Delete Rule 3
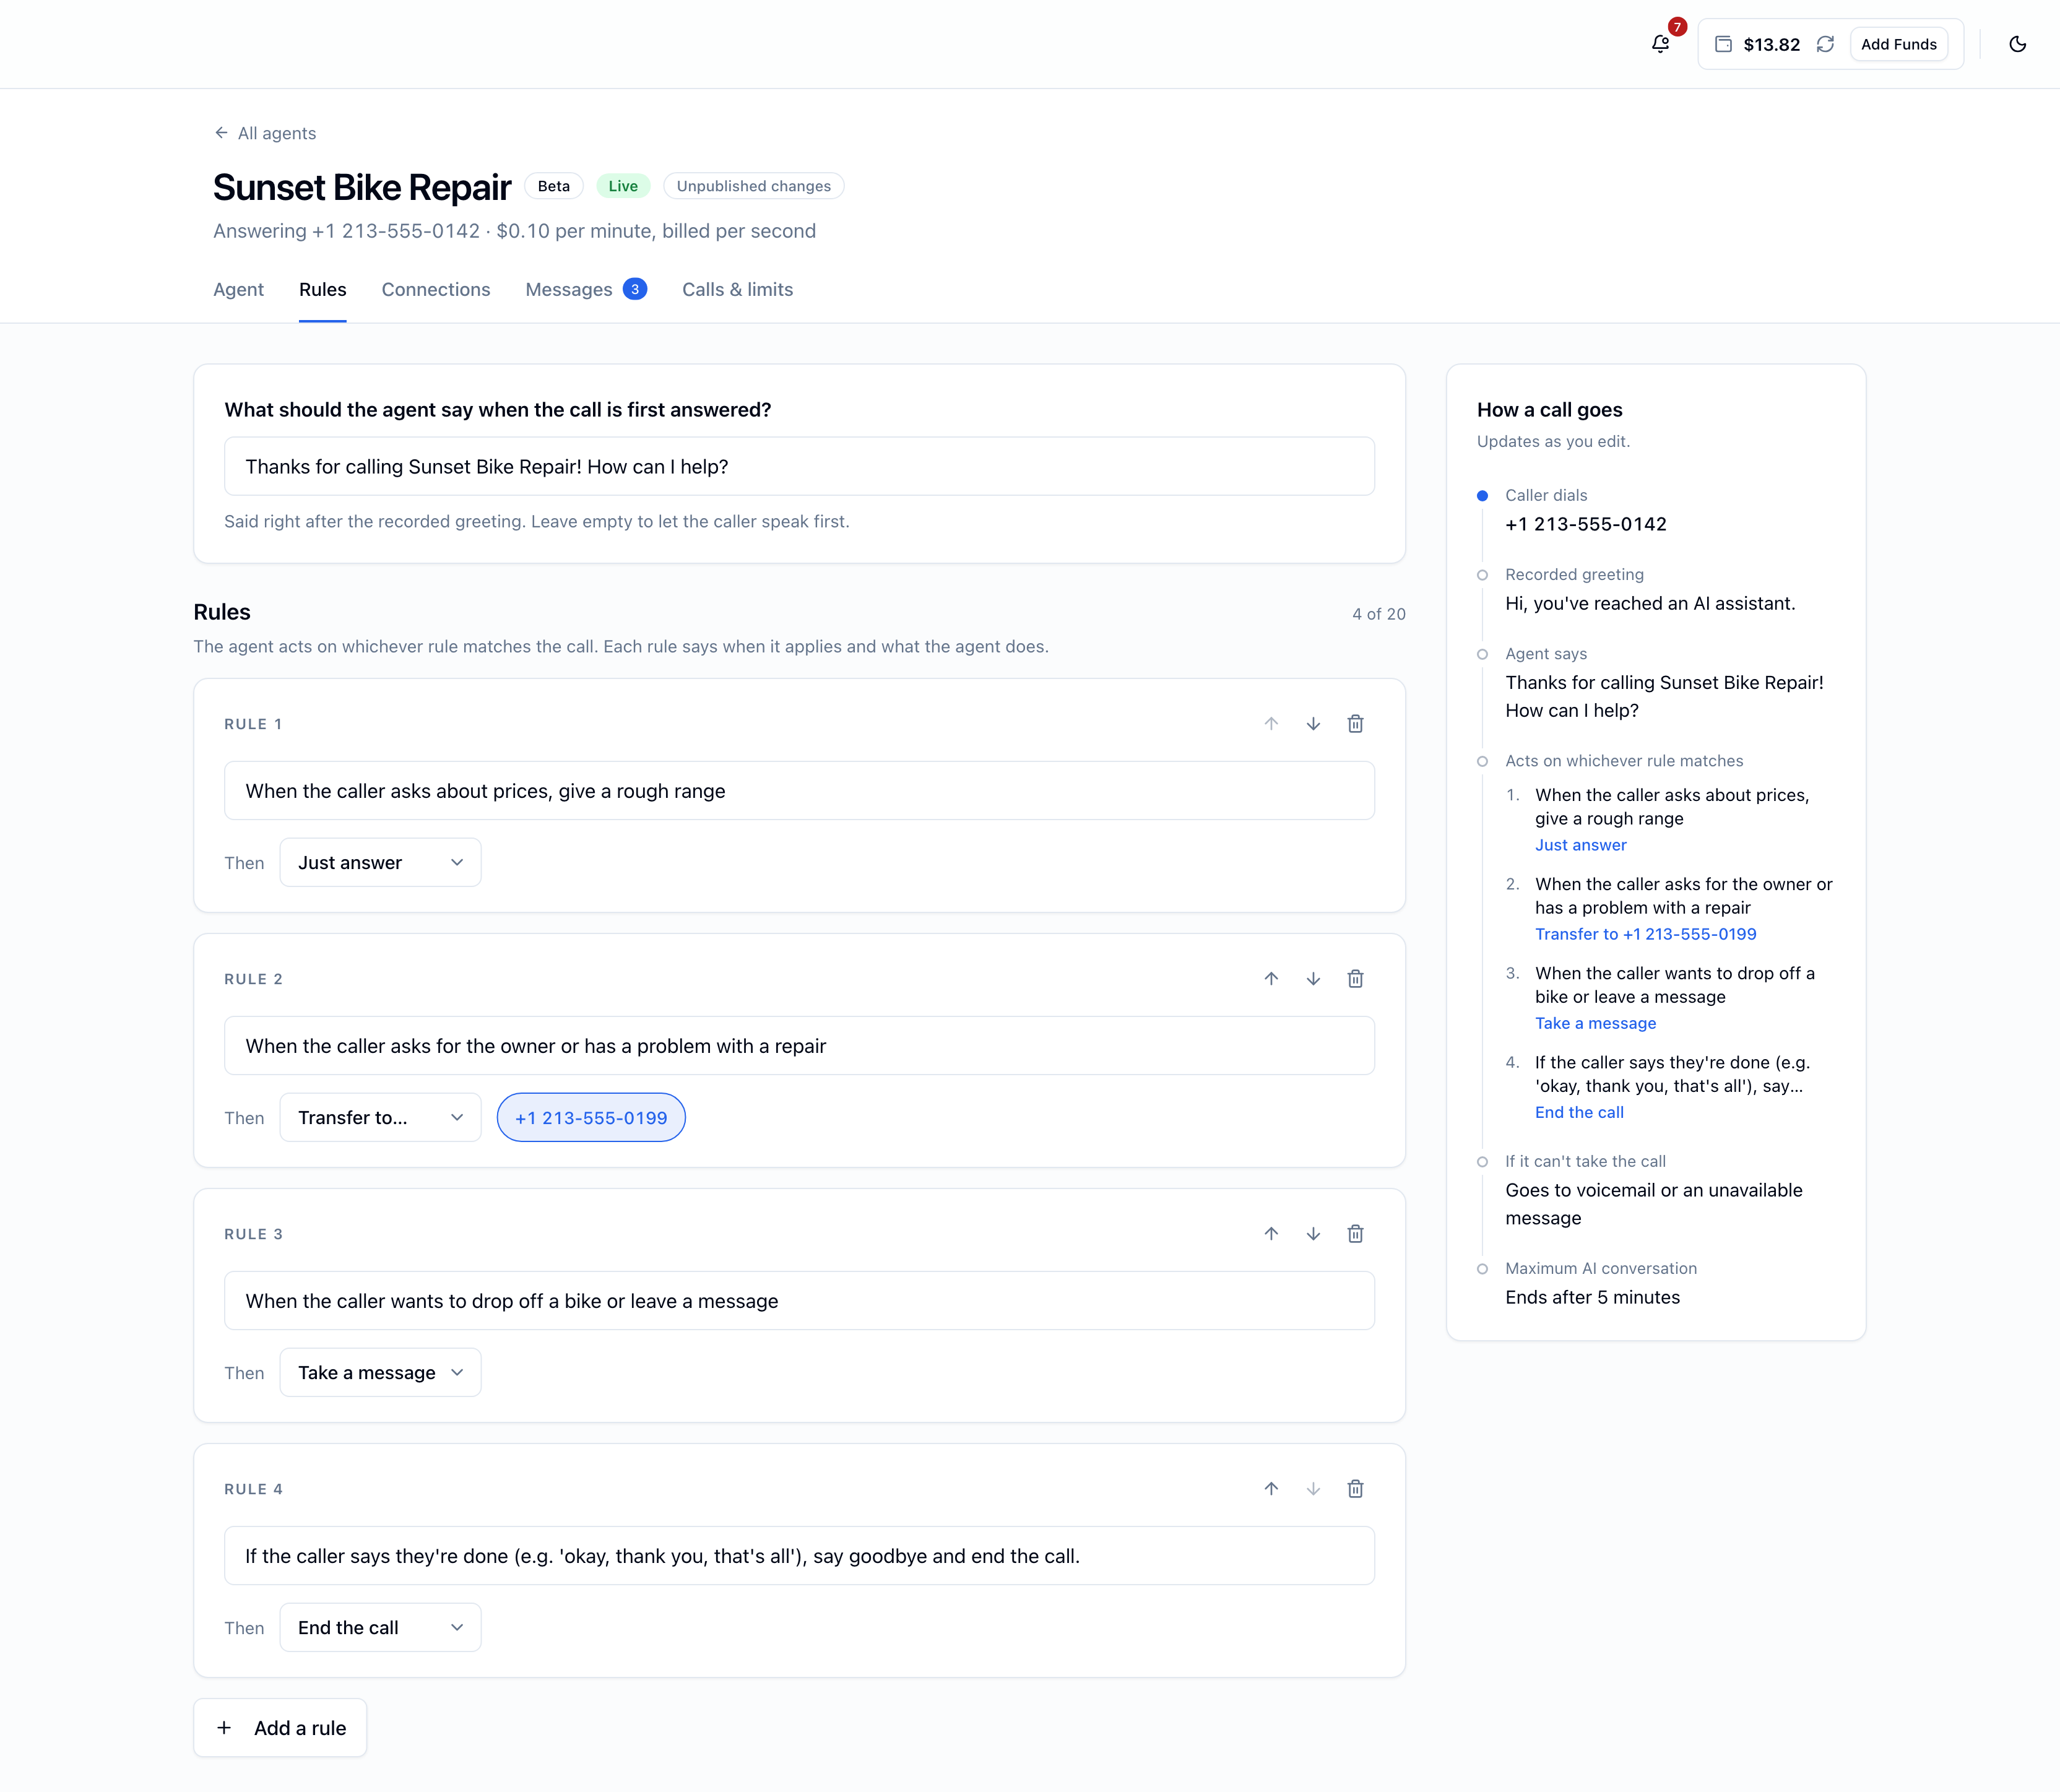Screen dimensions: 2060x1792 1355,1234
